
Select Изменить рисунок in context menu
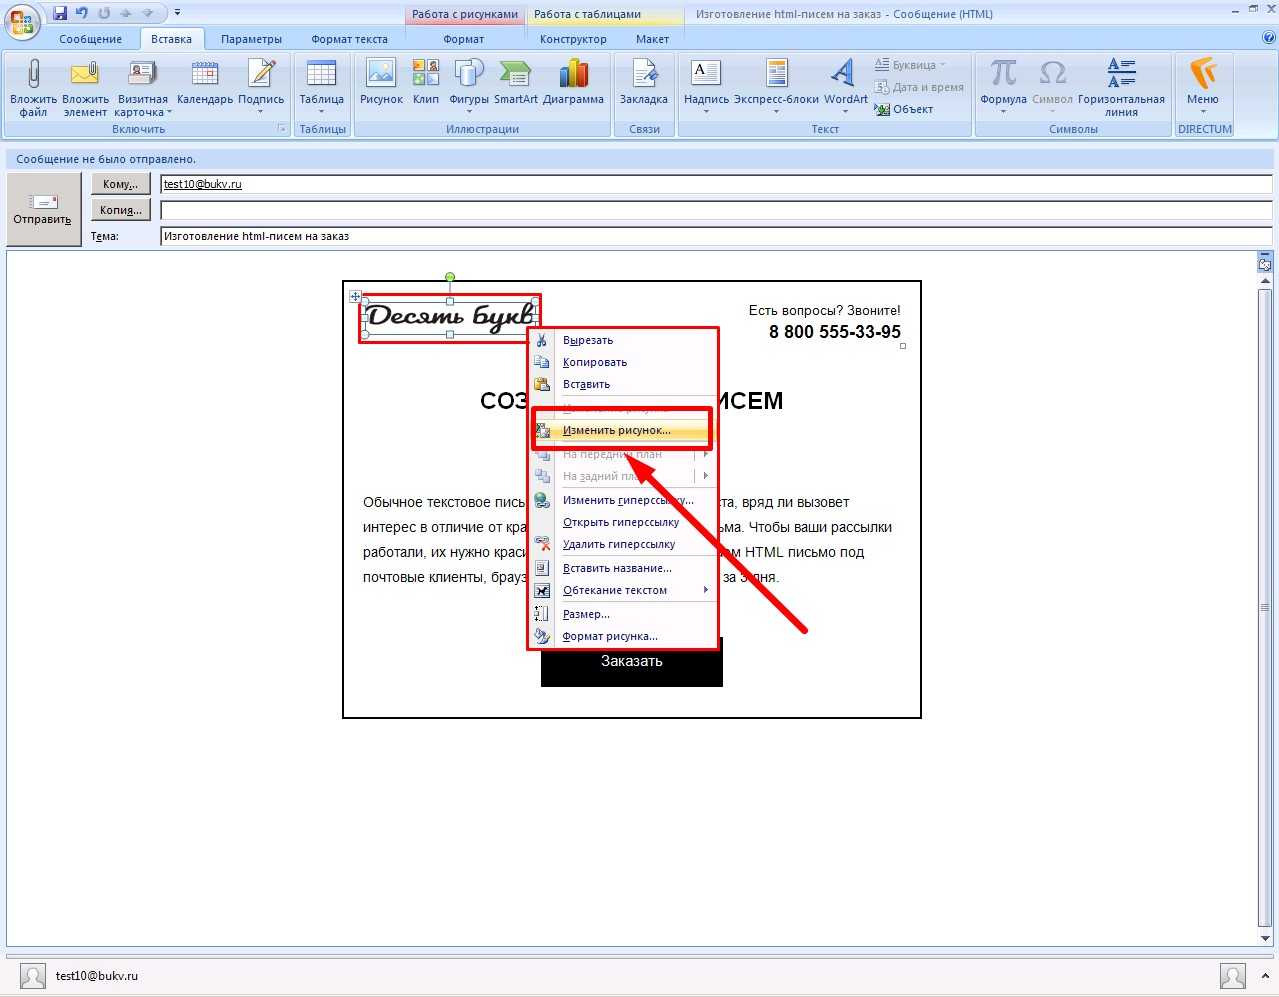coord(616,430)
